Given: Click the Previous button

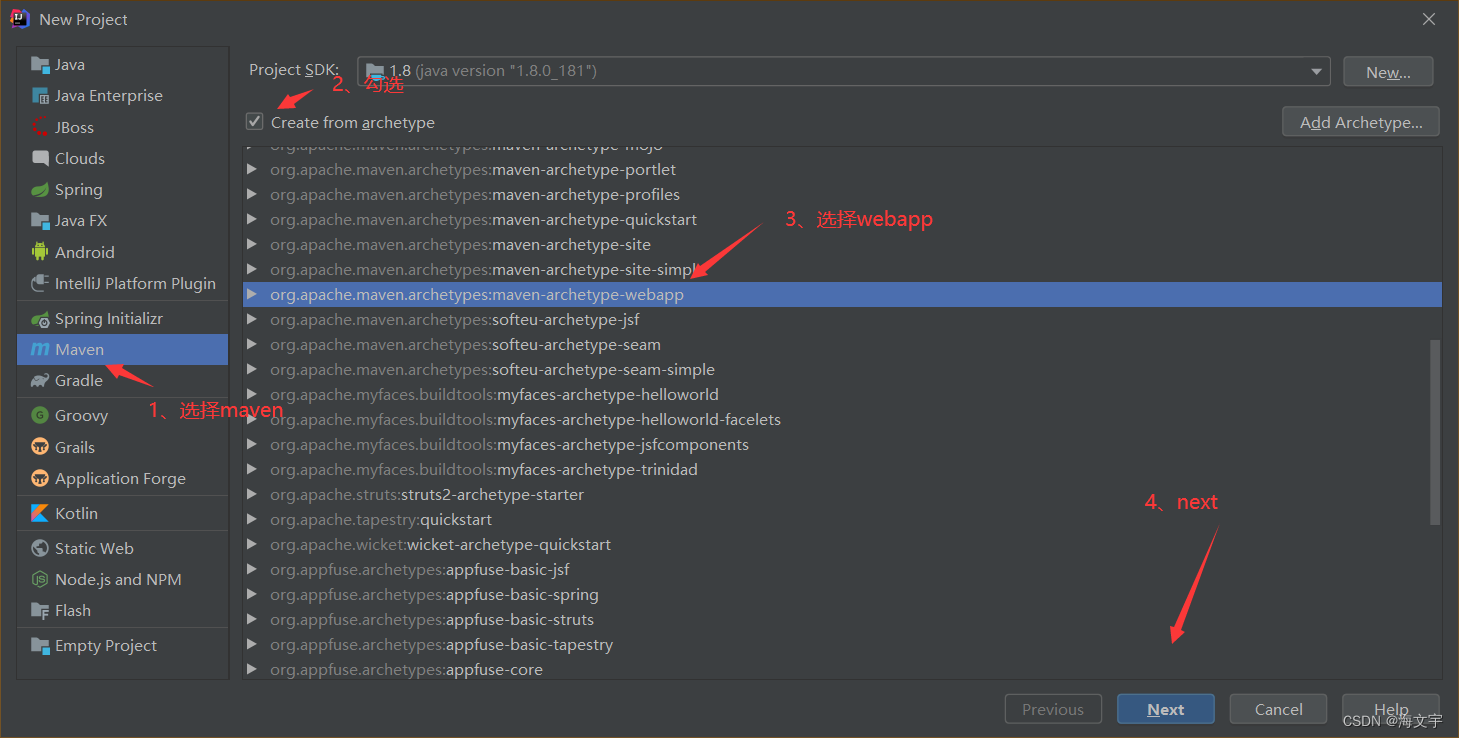Looking at the screenshot, I should [1053, 709].
